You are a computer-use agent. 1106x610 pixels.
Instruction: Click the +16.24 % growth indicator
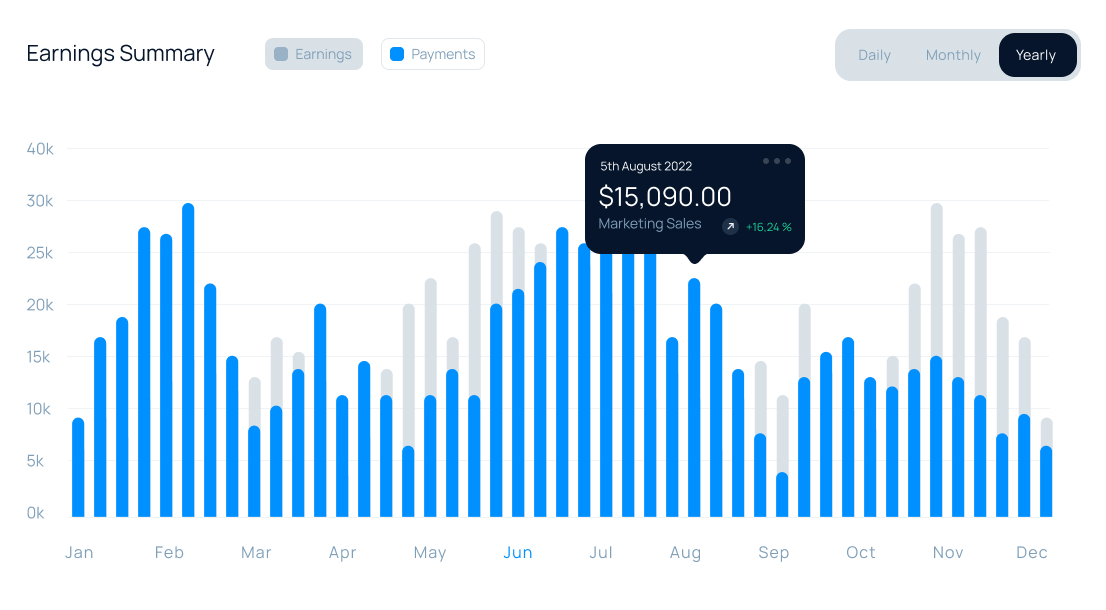768,227
